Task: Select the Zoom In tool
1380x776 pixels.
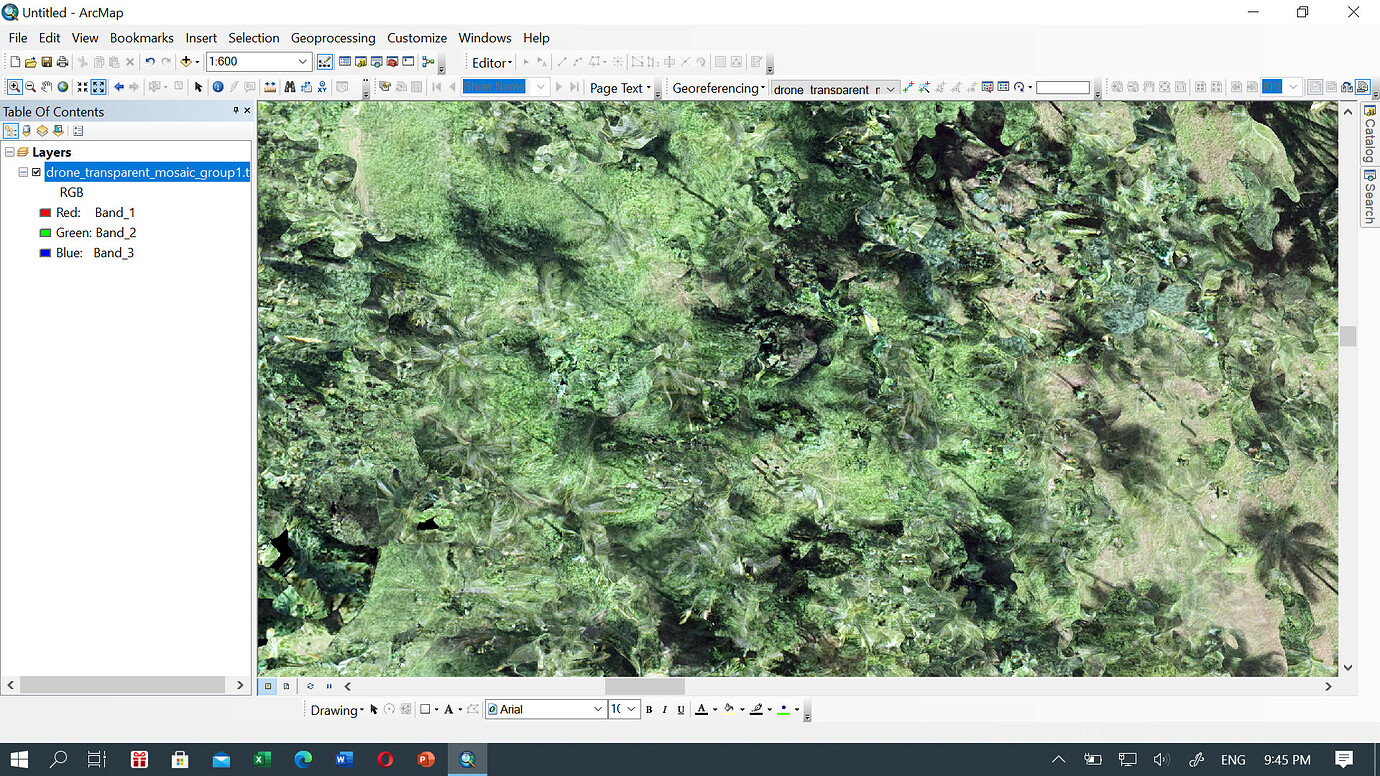Action: click(x=14, y=86)
